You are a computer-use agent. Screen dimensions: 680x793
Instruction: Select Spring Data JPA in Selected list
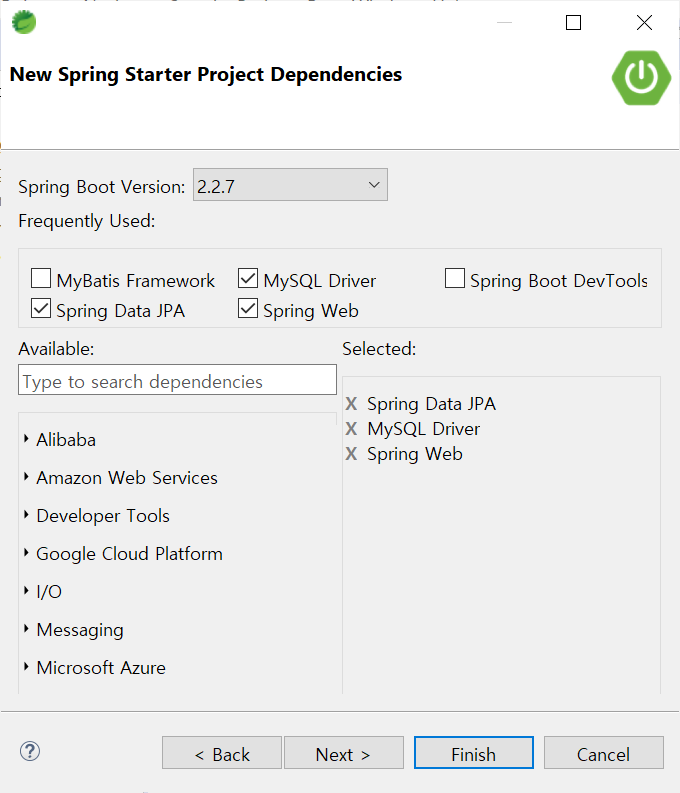[x=431, y=404]
